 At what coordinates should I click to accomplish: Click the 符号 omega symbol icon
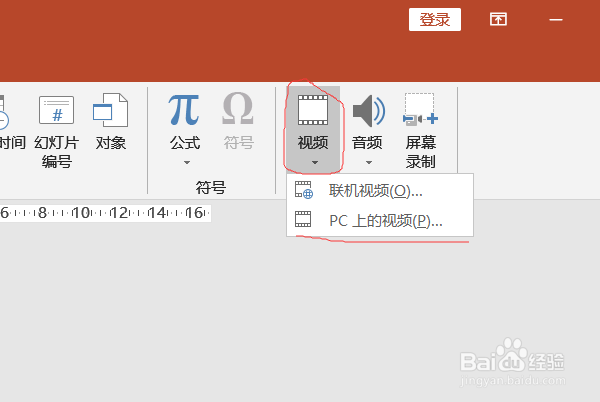point(238,109)
